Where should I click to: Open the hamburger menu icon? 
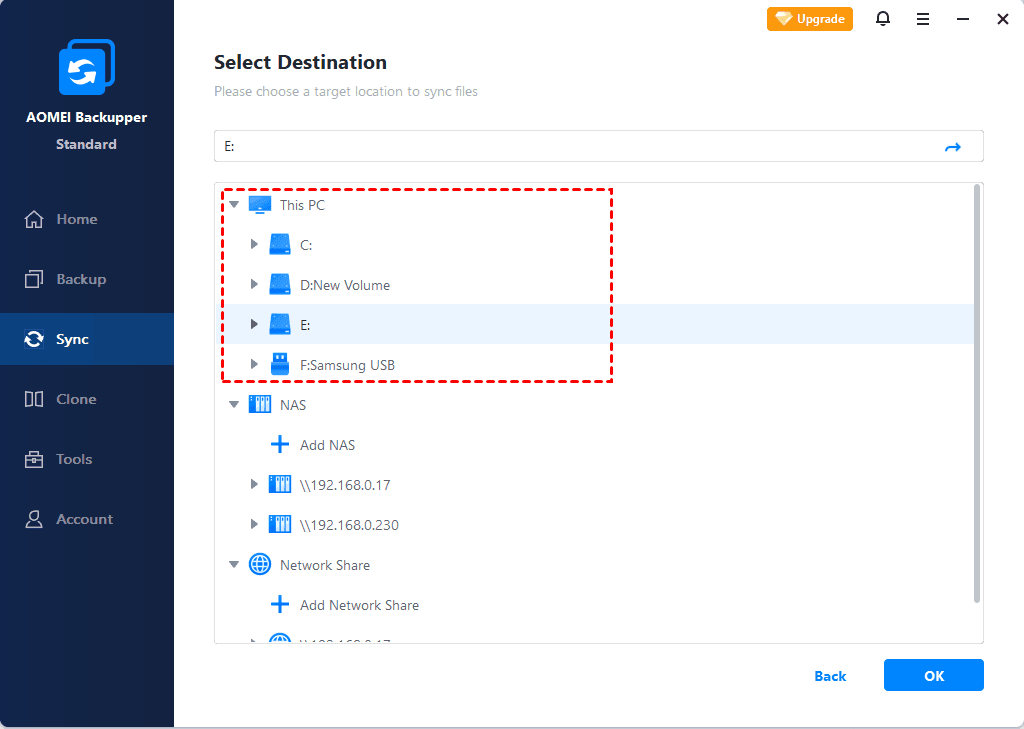[923, 19]
